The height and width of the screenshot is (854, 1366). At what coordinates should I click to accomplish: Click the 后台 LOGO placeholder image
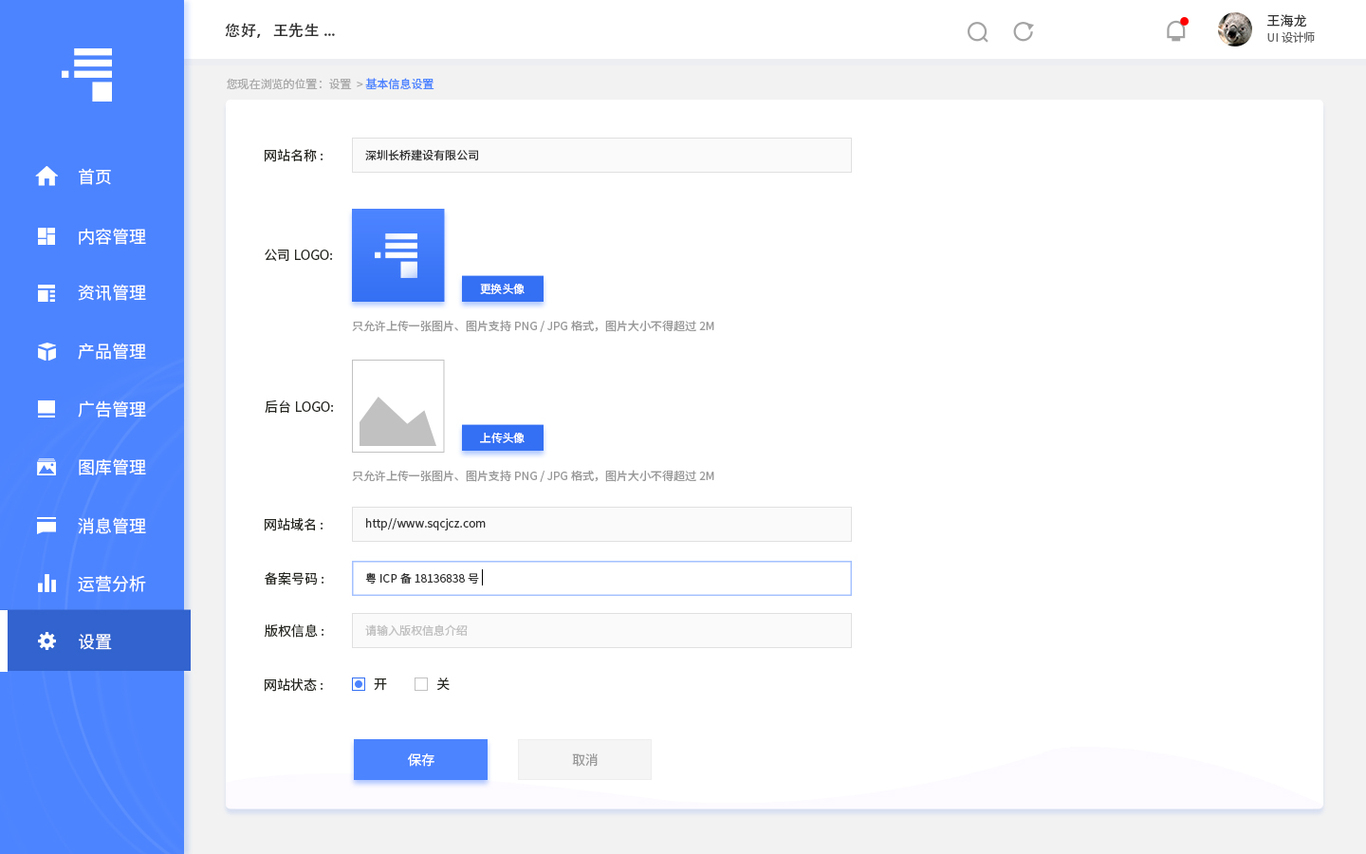(x=398, y=406)
